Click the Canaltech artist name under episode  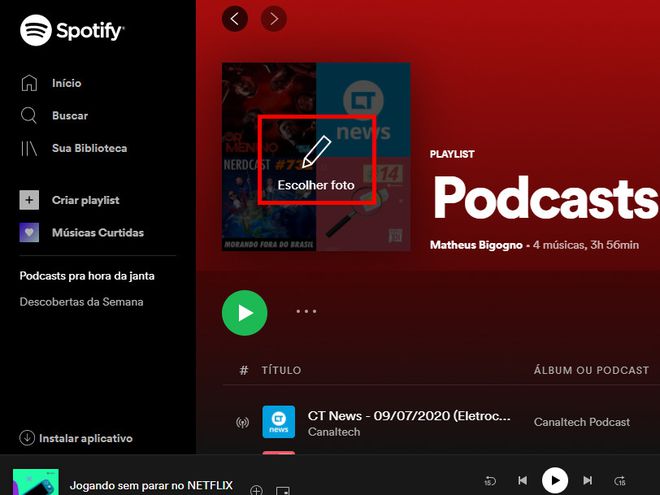[x=334, y=432]
